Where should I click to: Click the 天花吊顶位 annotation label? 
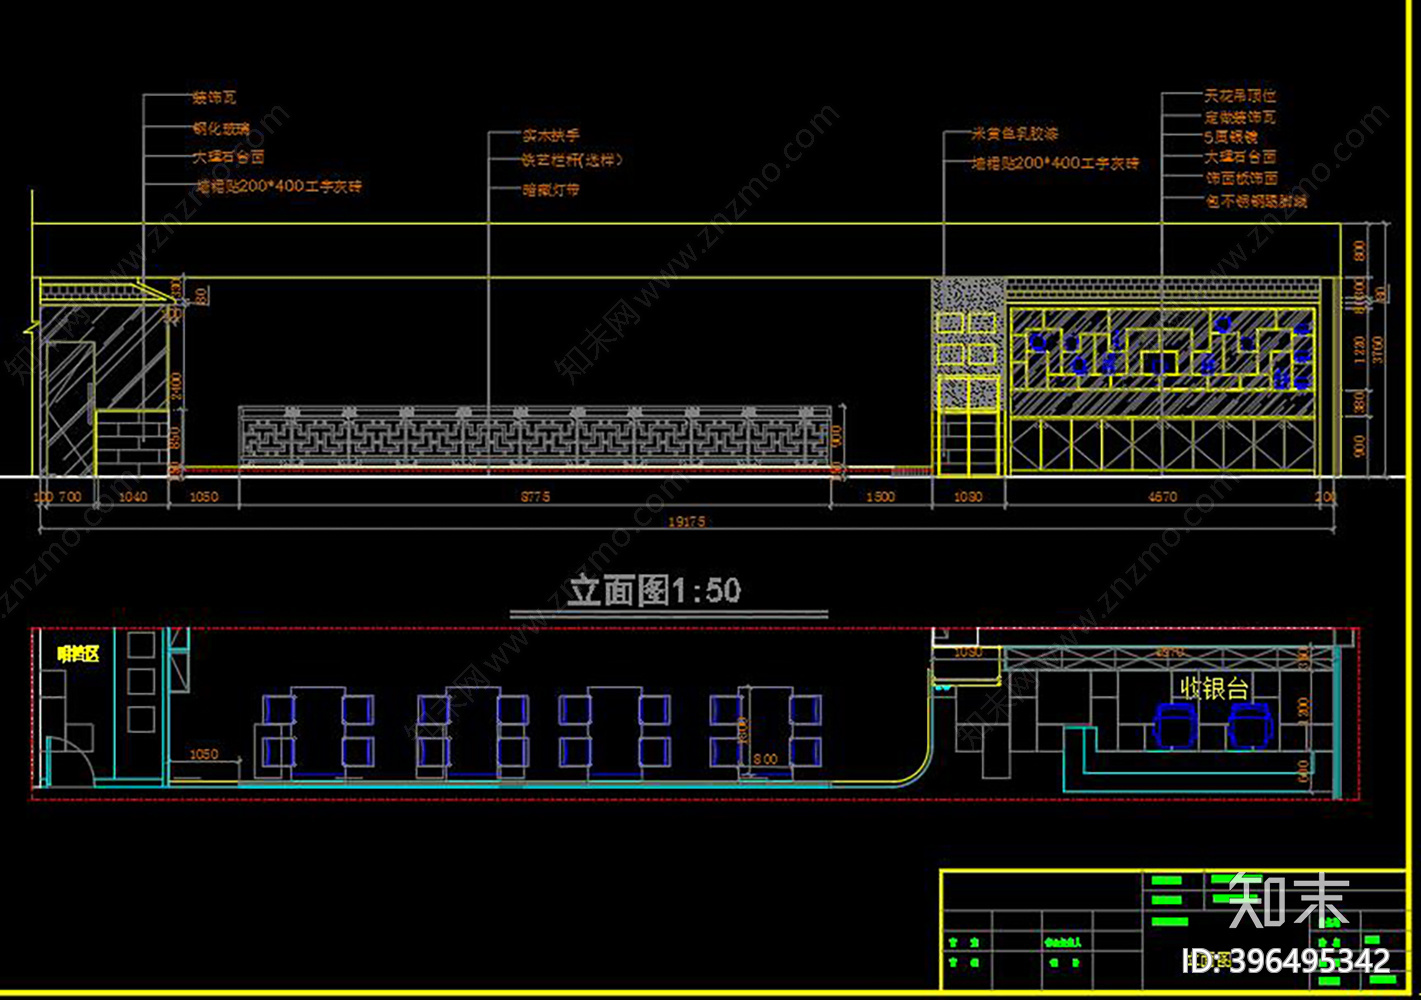click(x=1240, y=96)
